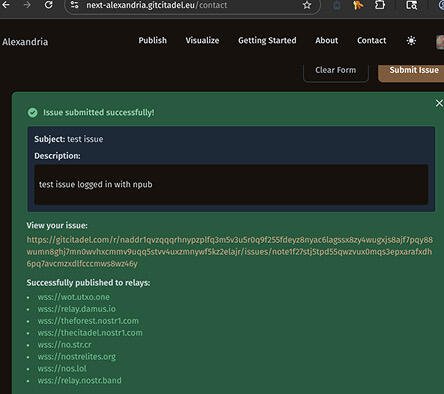This screenshot has height=394, width=444.
Task: Open the user profile avatar
Action: coord(440,42)
